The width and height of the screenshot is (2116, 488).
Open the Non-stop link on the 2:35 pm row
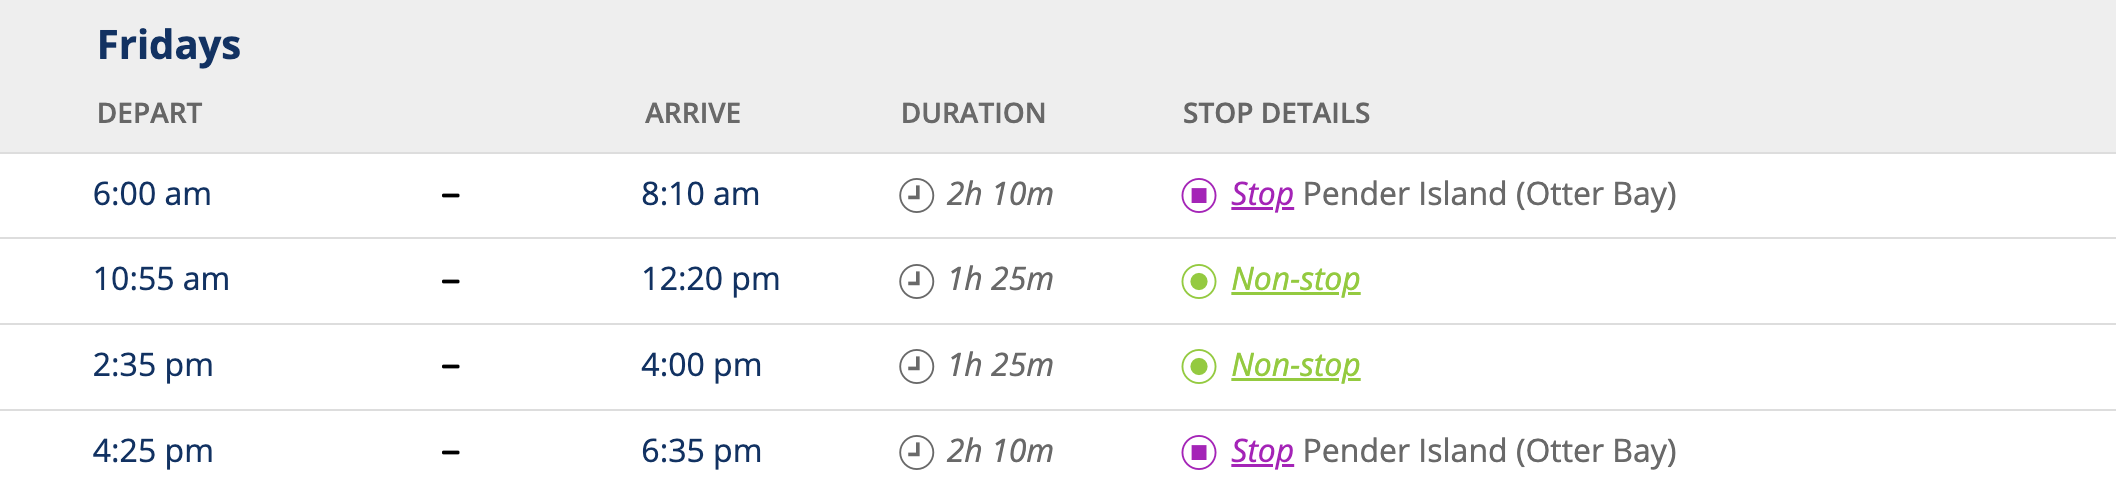[1296, 365]
